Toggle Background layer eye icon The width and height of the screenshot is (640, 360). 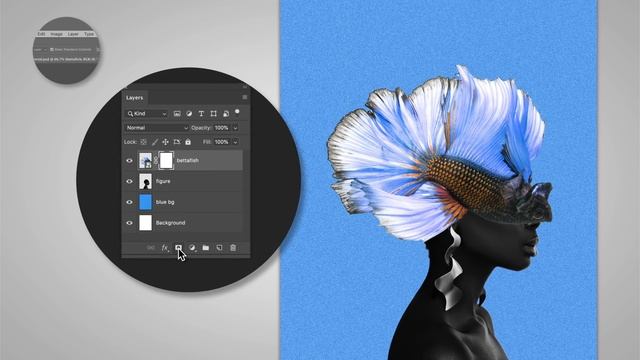click(129, 223)
